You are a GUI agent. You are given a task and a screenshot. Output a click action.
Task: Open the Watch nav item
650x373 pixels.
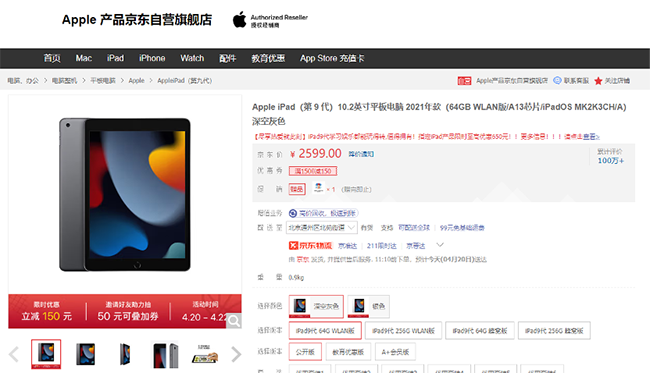192,58
